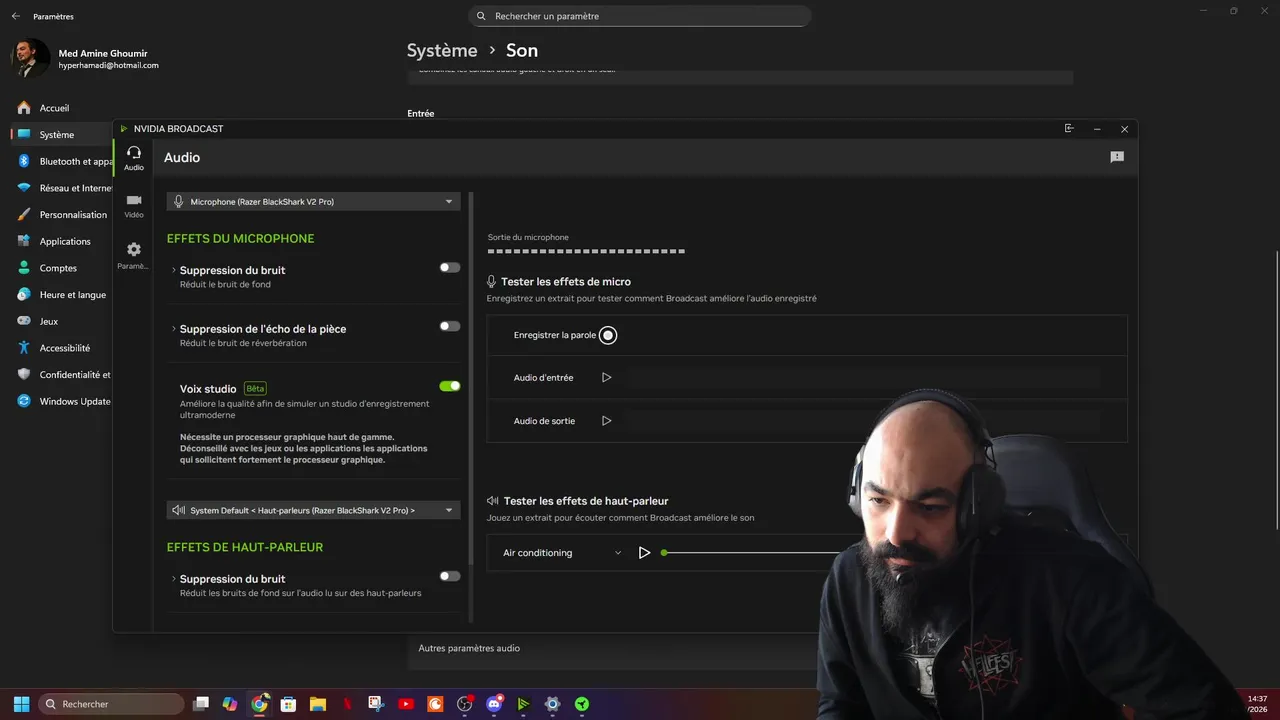Expand Suppression de l'écho de la pièce chevron
This screenshot has width=1280, height=720.
[x=174, y=329]
